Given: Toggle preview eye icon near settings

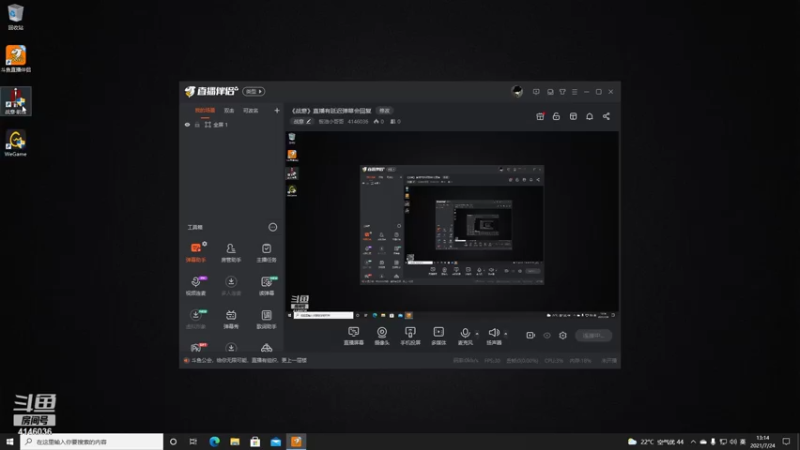Looking at the screenshot, I should [x=547, y=335].
